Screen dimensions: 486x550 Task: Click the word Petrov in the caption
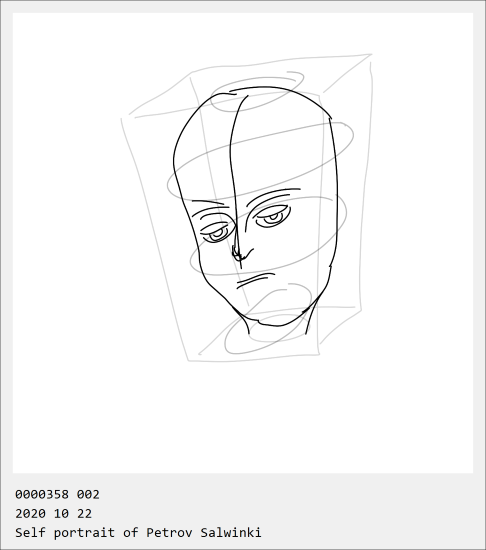tap(169, 532)
